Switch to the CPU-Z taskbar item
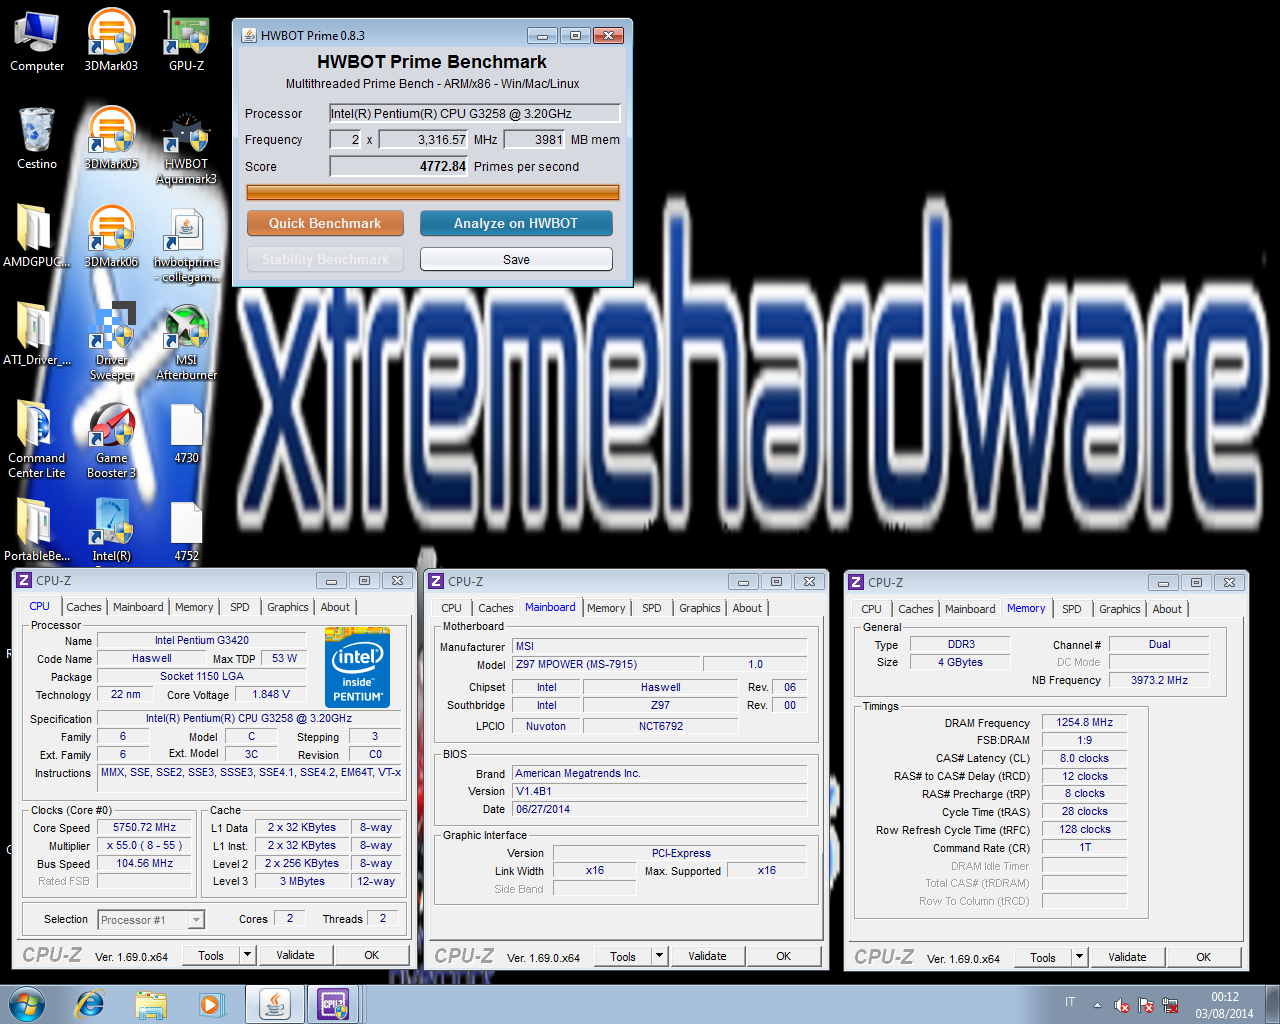This screenshot has width=1280, height=1024. click(333, 1004)
